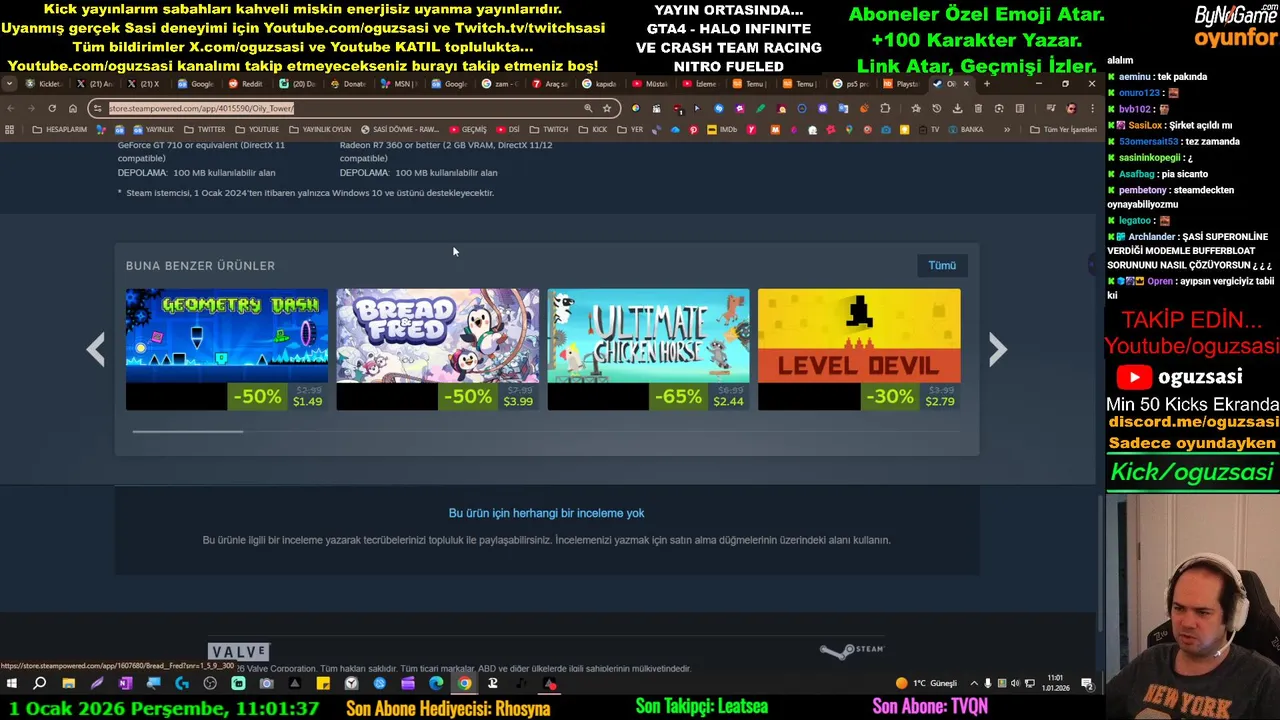Click 'Bu ürün için herhangi bir inceleme yok'

click(x=546, y=513)
